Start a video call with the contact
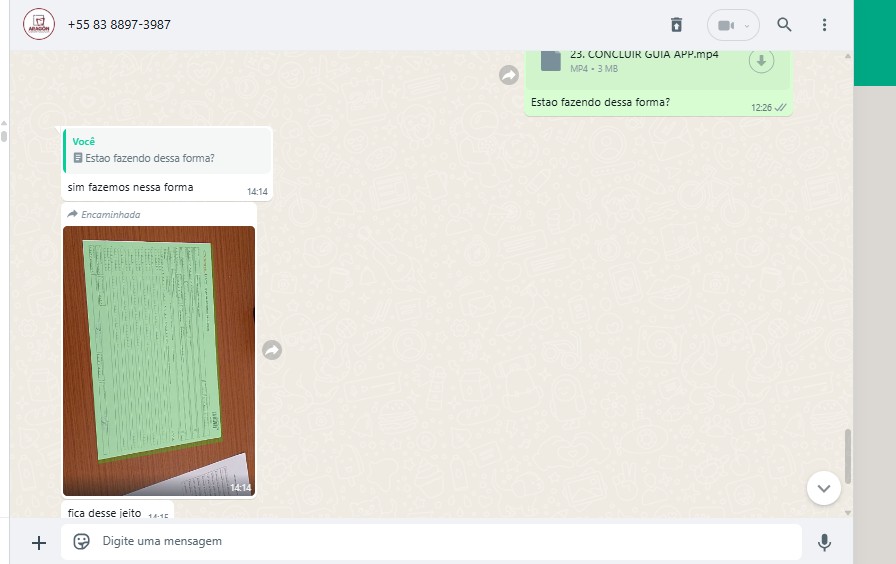The width and height of the screenshot is (896, 564). pos(726,25)
